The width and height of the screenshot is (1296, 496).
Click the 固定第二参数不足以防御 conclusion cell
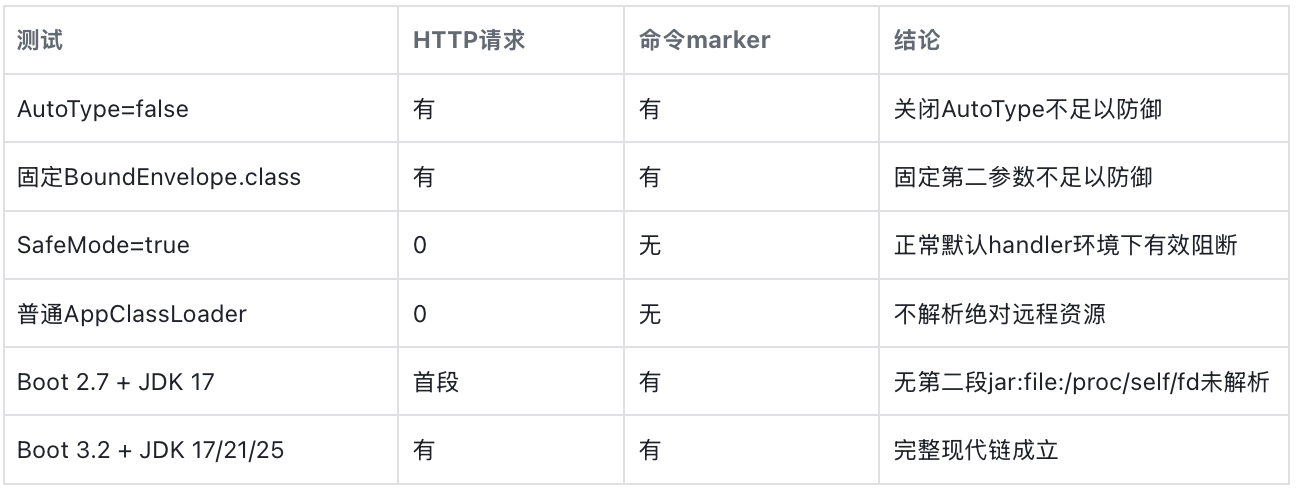pyautogui.click(x=1084, y=177)
